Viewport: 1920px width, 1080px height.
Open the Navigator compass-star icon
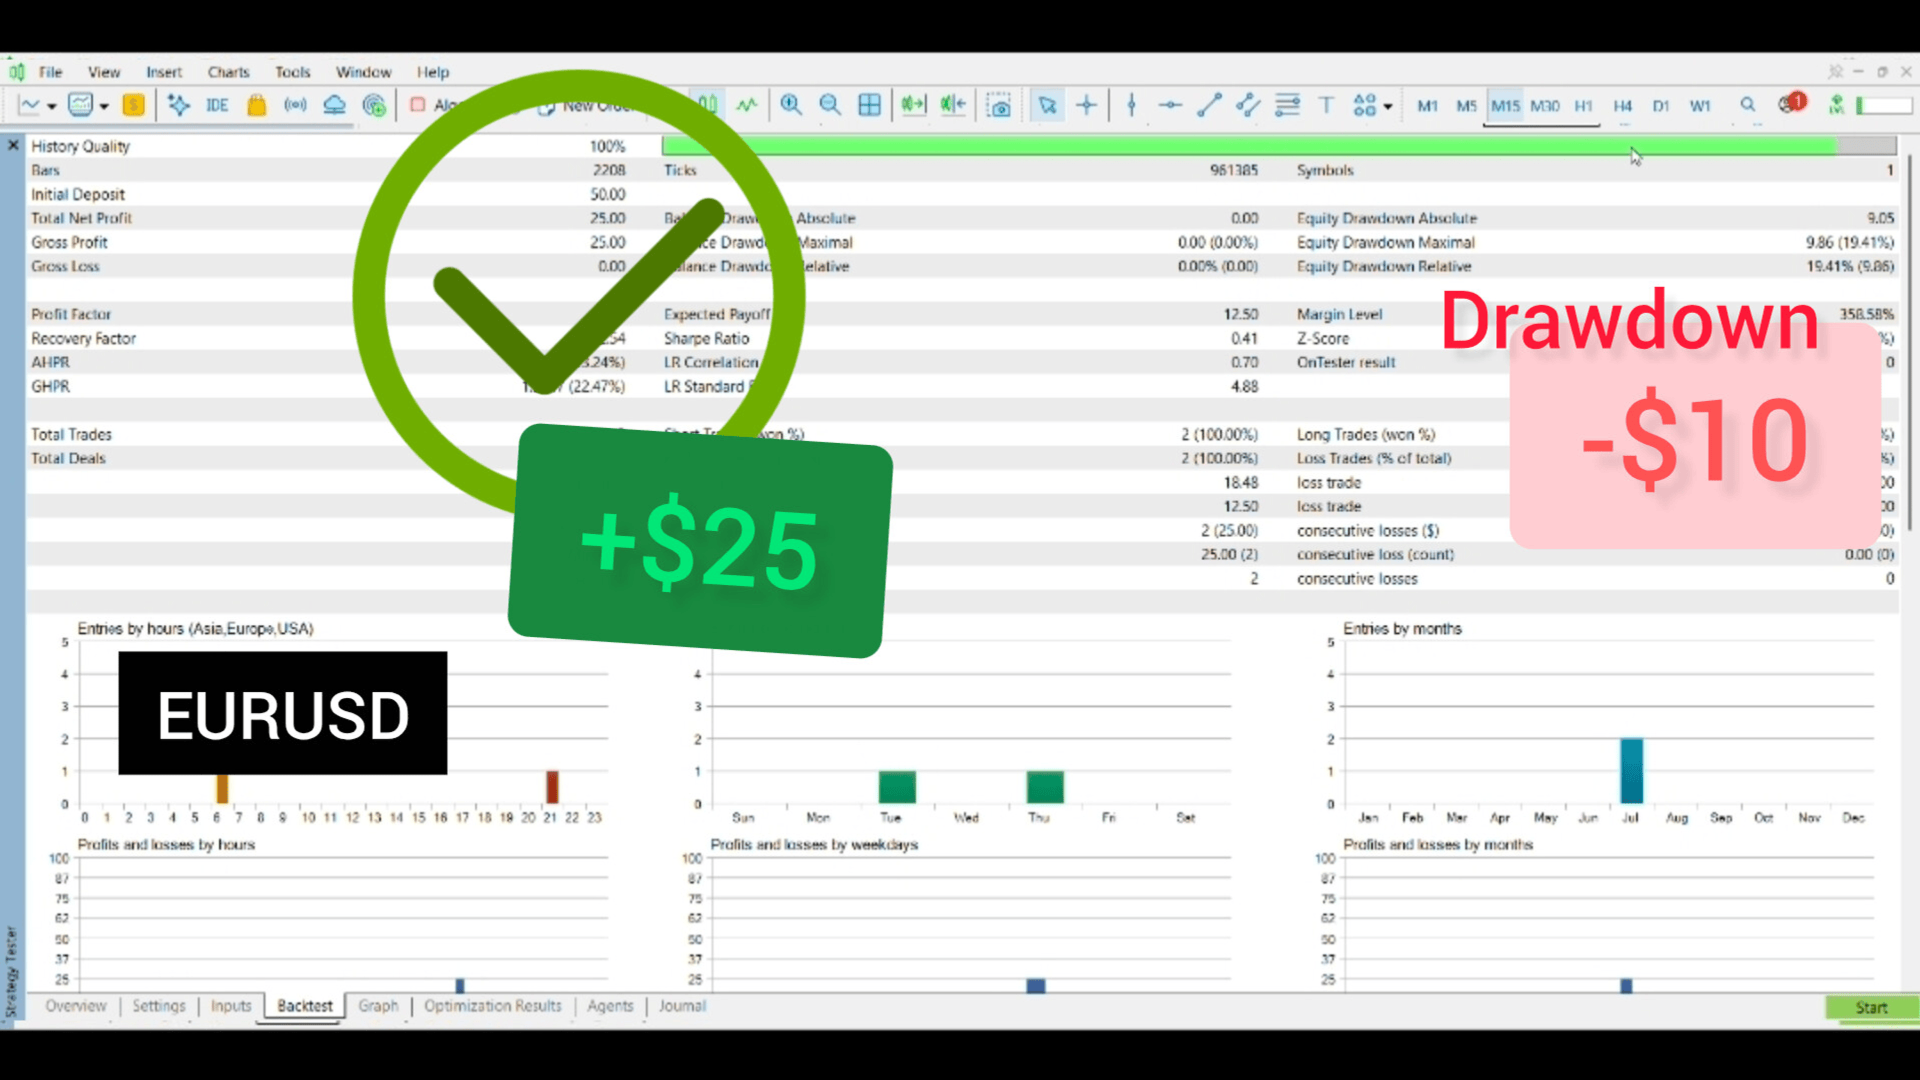pyautogui.click(x=179, y=105)
